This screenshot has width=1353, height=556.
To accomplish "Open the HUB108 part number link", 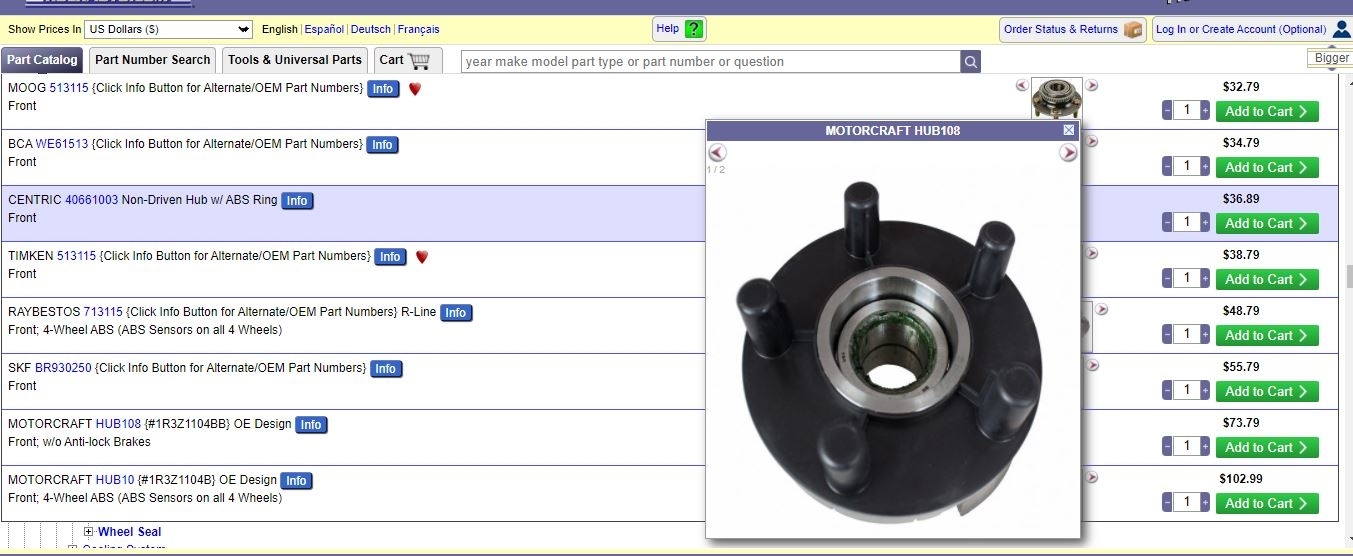I will pos(118,424).
